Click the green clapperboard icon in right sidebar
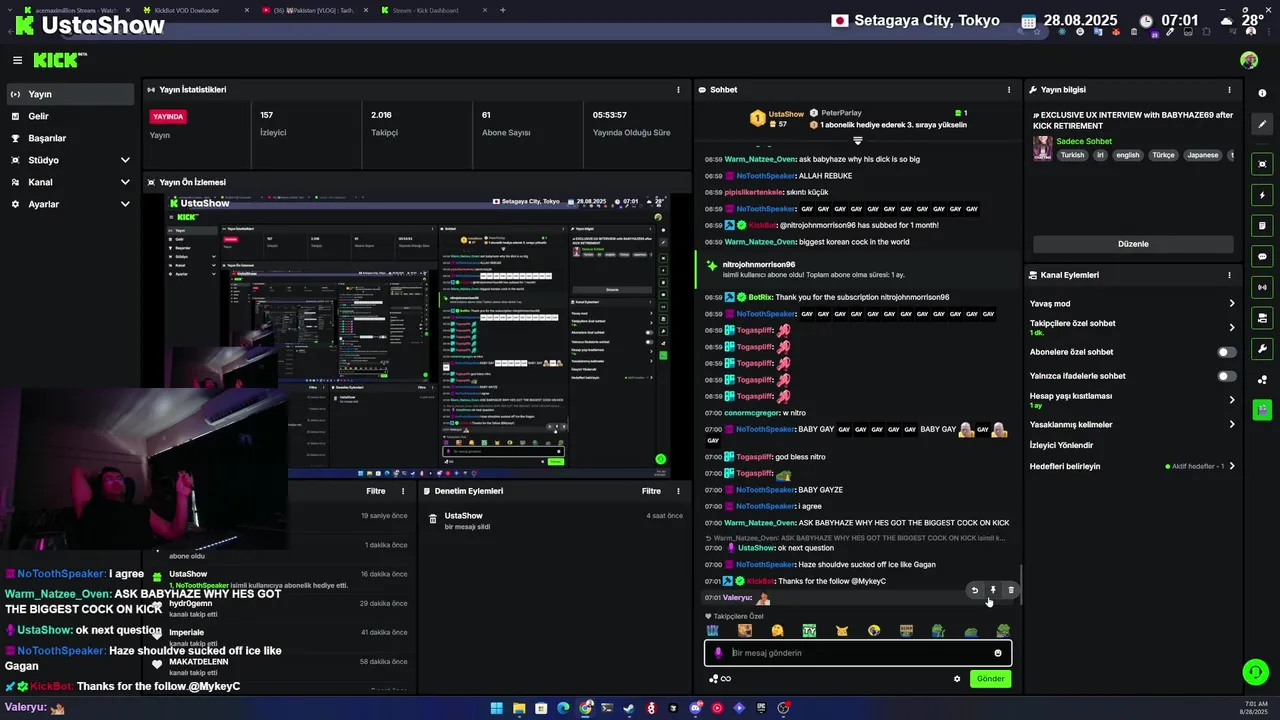The width and height of the screenshot is (1280, 720). (1263, 409)
